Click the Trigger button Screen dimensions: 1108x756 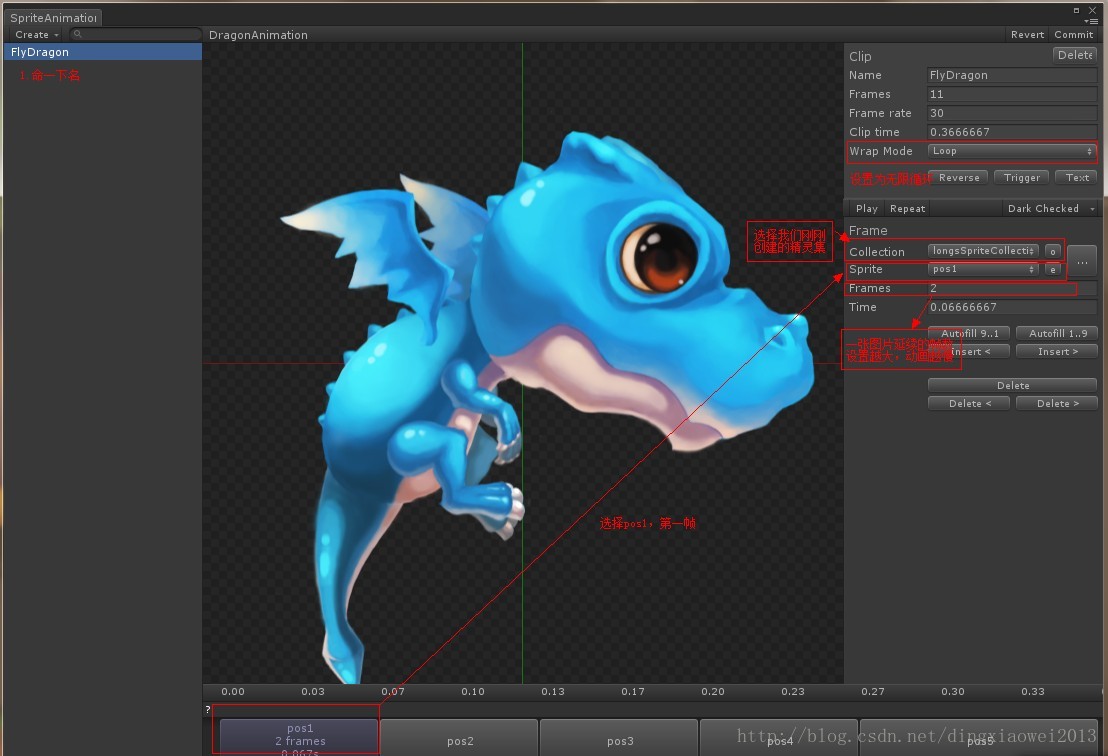coord(1021,177)
